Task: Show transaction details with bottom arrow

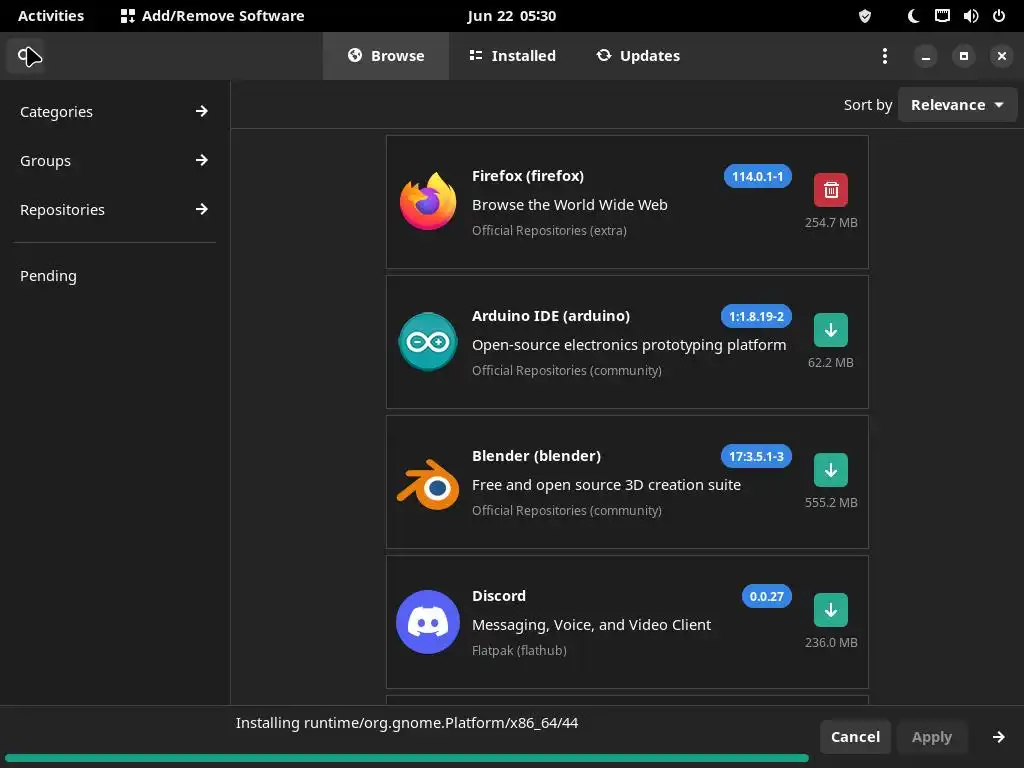Action: pyautogui.click(x=999, y=737)
